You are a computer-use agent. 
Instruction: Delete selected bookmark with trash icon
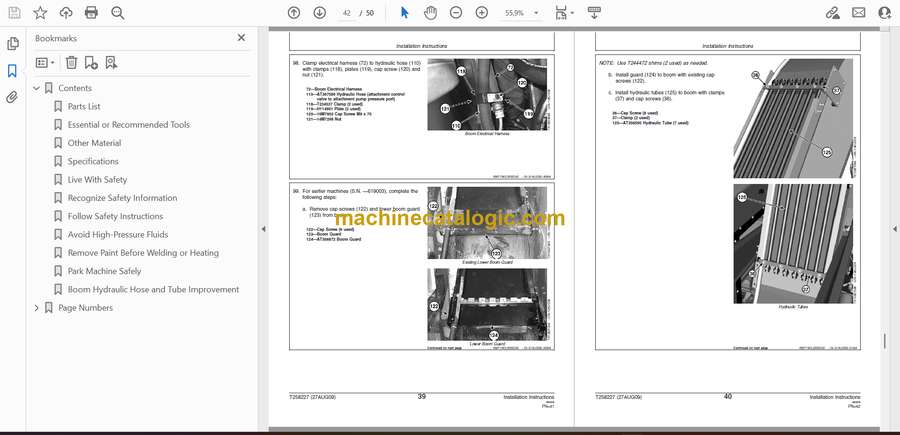71,62
